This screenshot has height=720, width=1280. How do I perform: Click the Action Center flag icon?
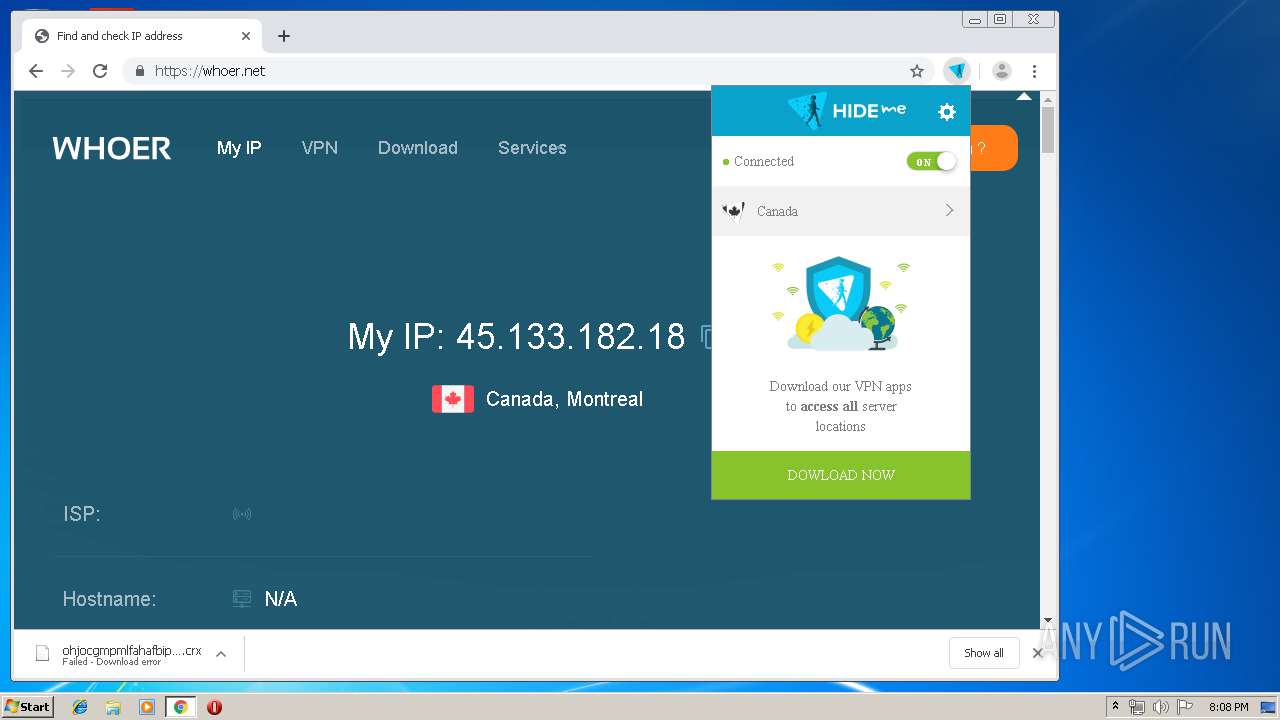[1184, 707]
